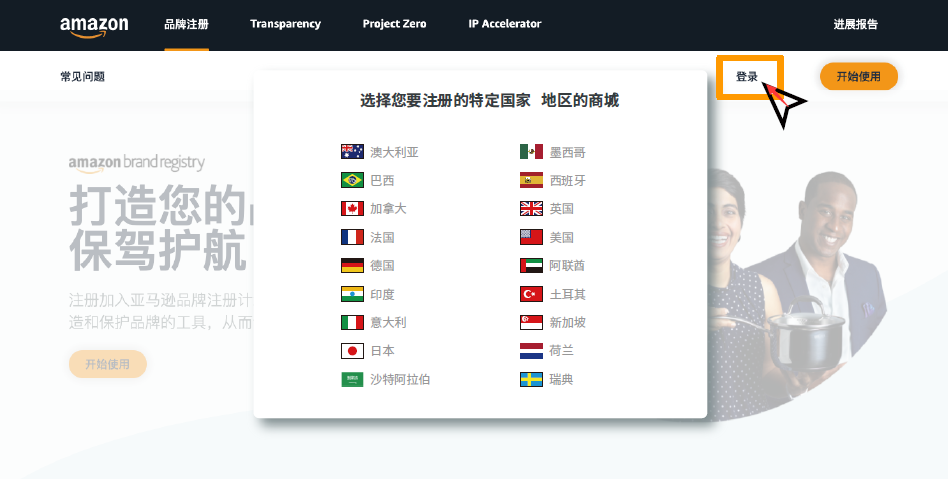Image resolution: width=948 pixels, height=479 pixels.
Task: Click the Amazon logo in header
Action: pos(94,25)
